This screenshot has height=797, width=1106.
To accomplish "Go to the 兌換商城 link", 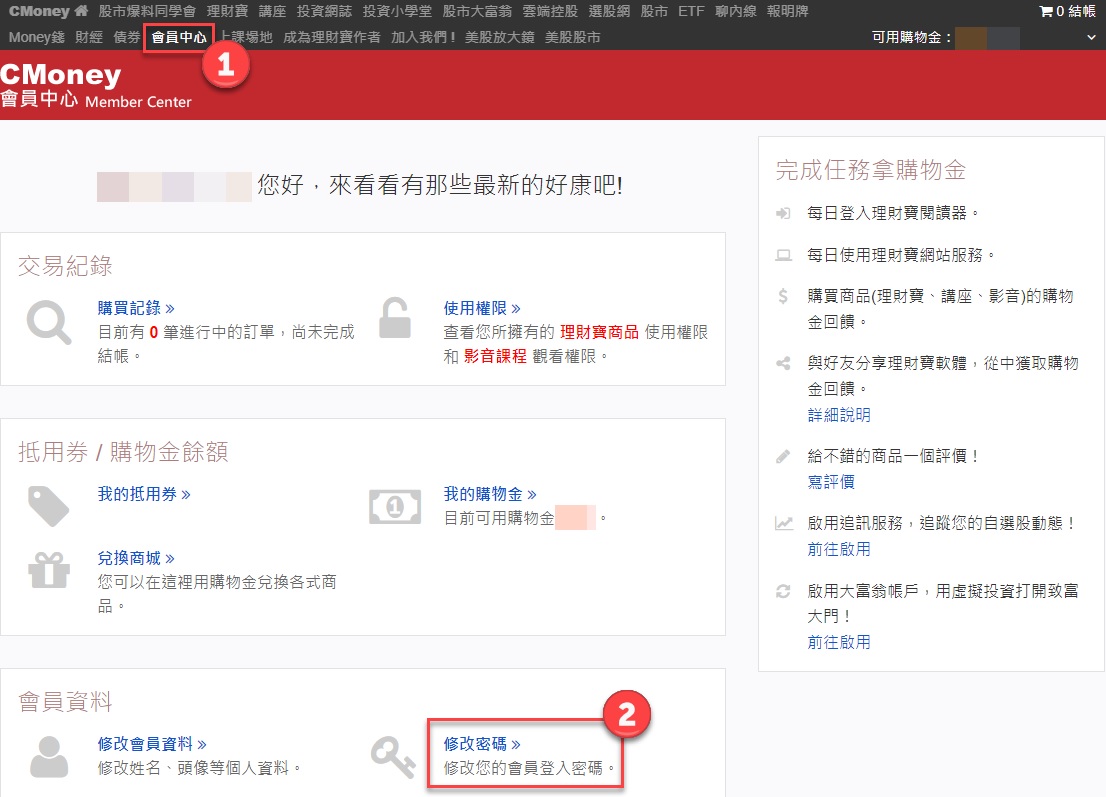I will 136,558.
